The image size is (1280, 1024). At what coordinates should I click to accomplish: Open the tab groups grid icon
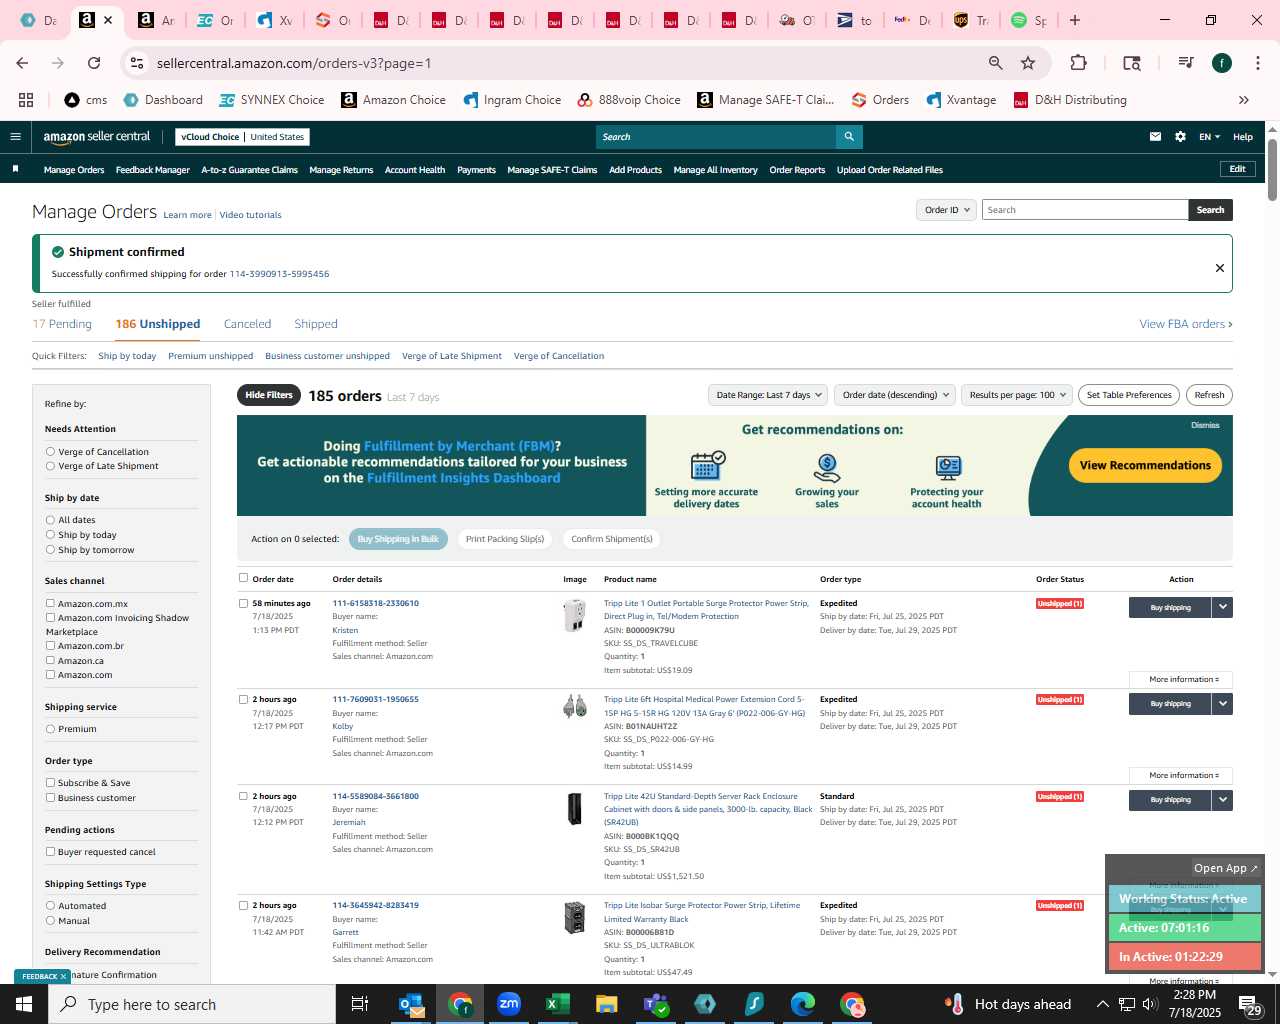pos(26,100)
